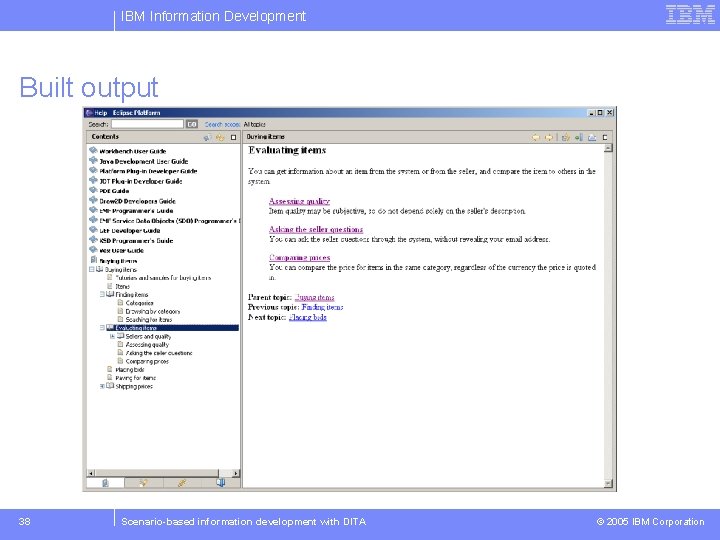Click the Search text field
This screenshot has width=720, height=540.
coord(147,124)
